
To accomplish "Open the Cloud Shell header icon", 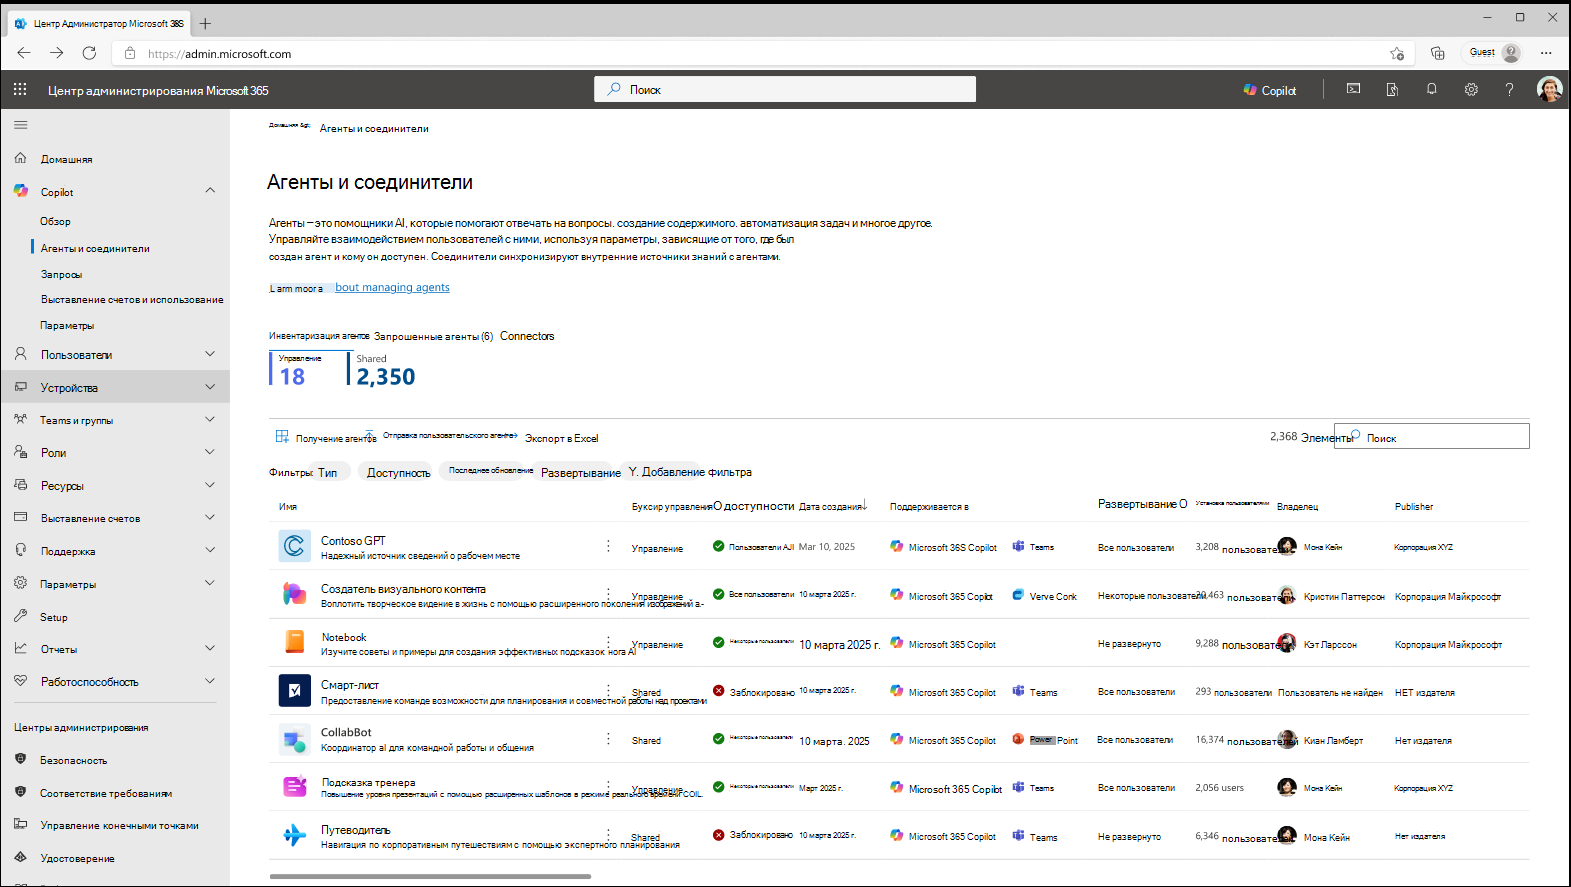I will [x=1353, y=89].
